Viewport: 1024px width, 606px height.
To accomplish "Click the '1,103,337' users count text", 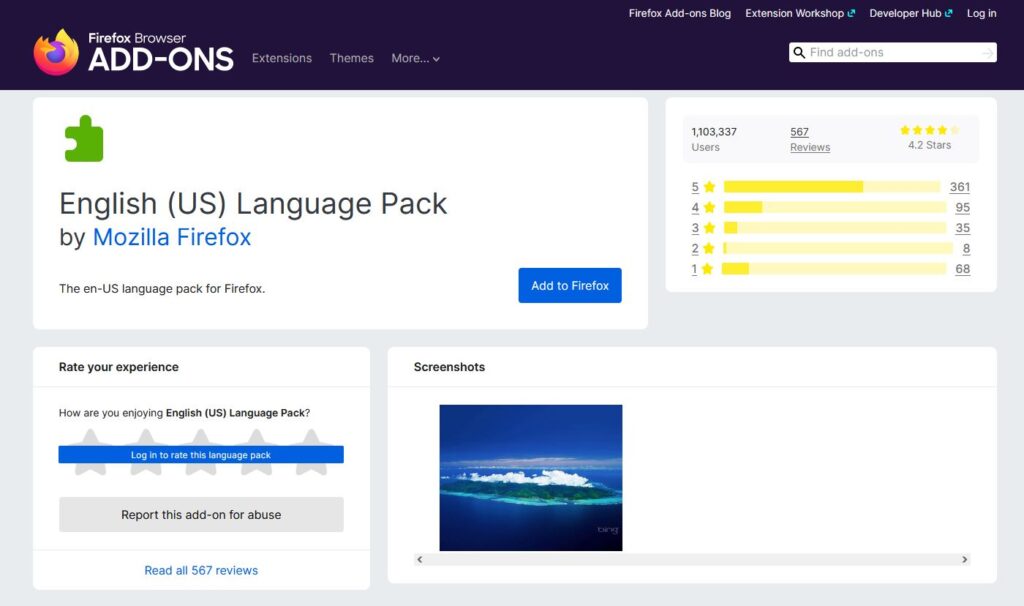I will [x=714, y=132].
